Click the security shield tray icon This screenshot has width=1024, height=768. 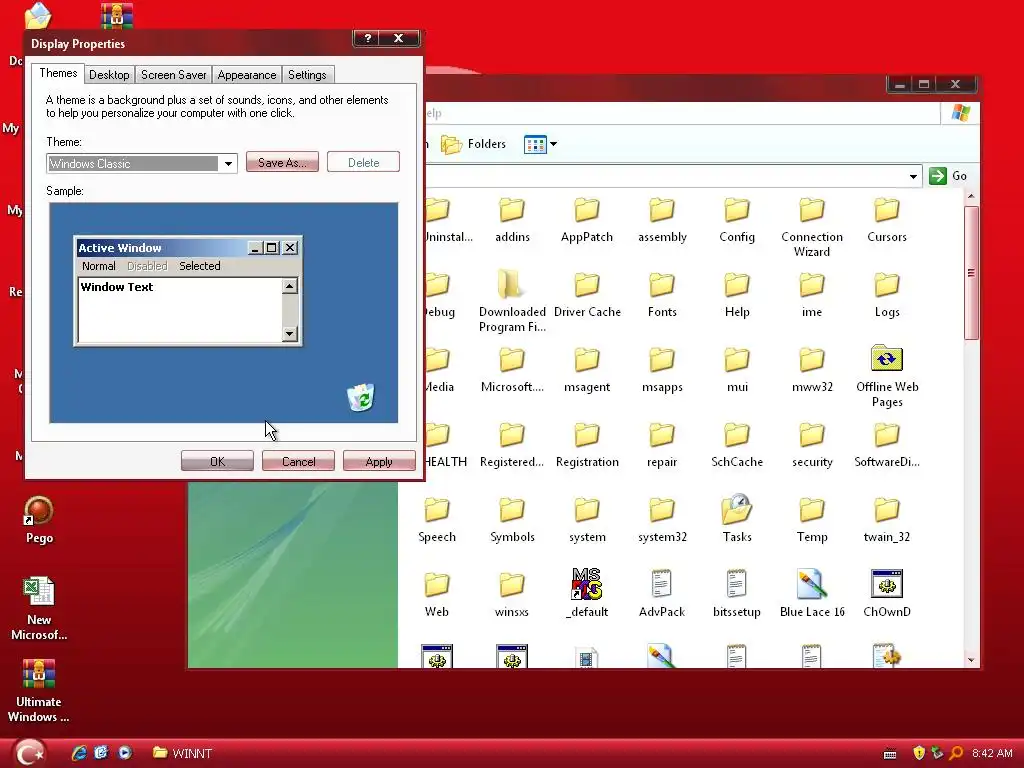[x=919, y=753]
